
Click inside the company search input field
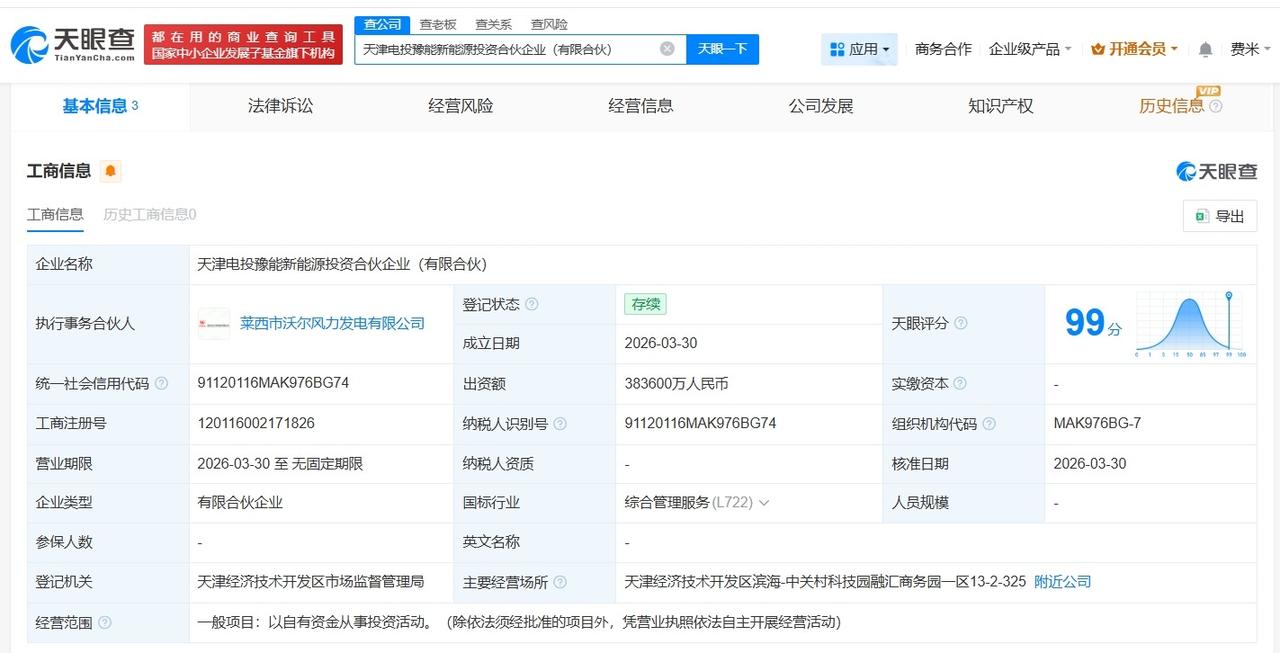pos(500,48)
